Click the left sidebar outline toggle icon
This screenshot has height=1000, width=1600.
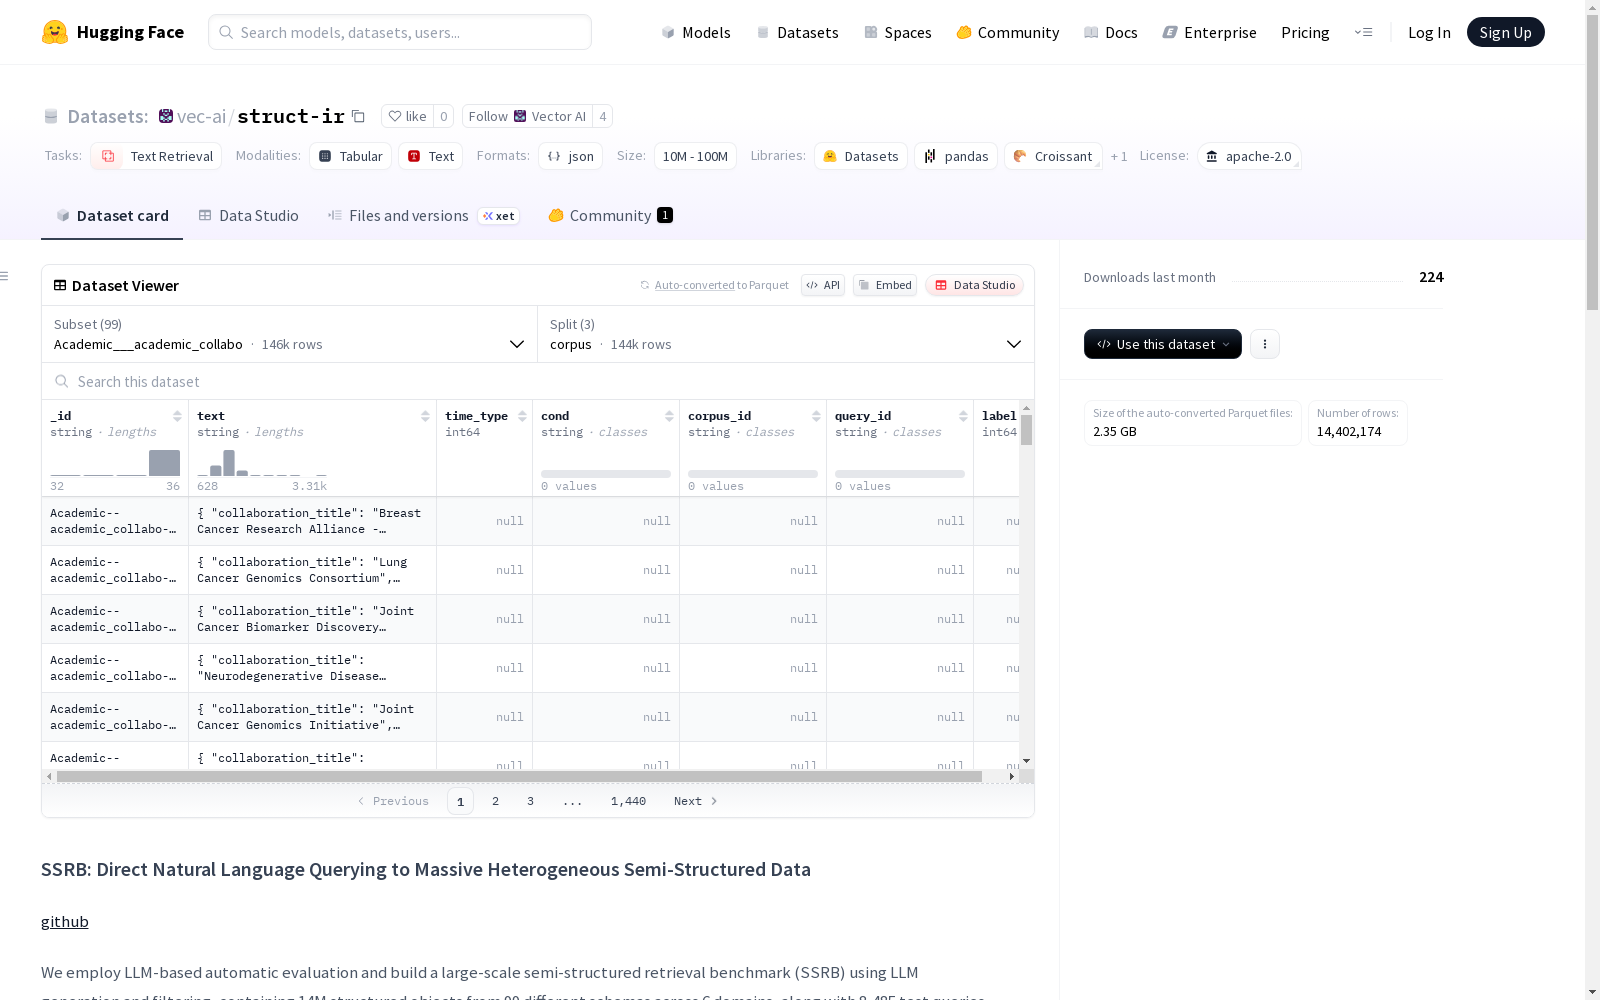(x=5, y=276)
